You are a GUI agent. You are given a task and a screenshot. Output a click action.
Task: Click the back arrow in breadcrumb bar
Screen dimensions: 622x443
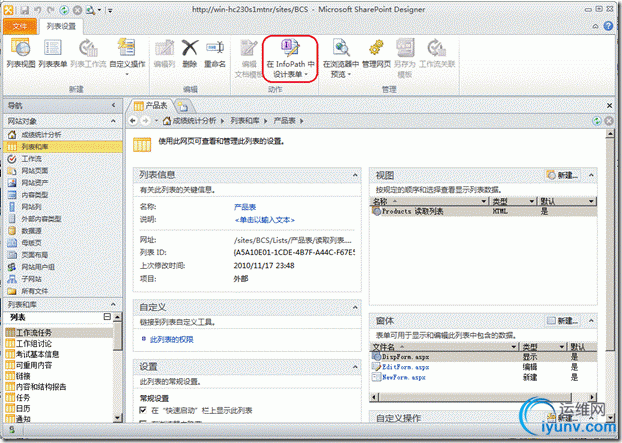click(133, 121)
